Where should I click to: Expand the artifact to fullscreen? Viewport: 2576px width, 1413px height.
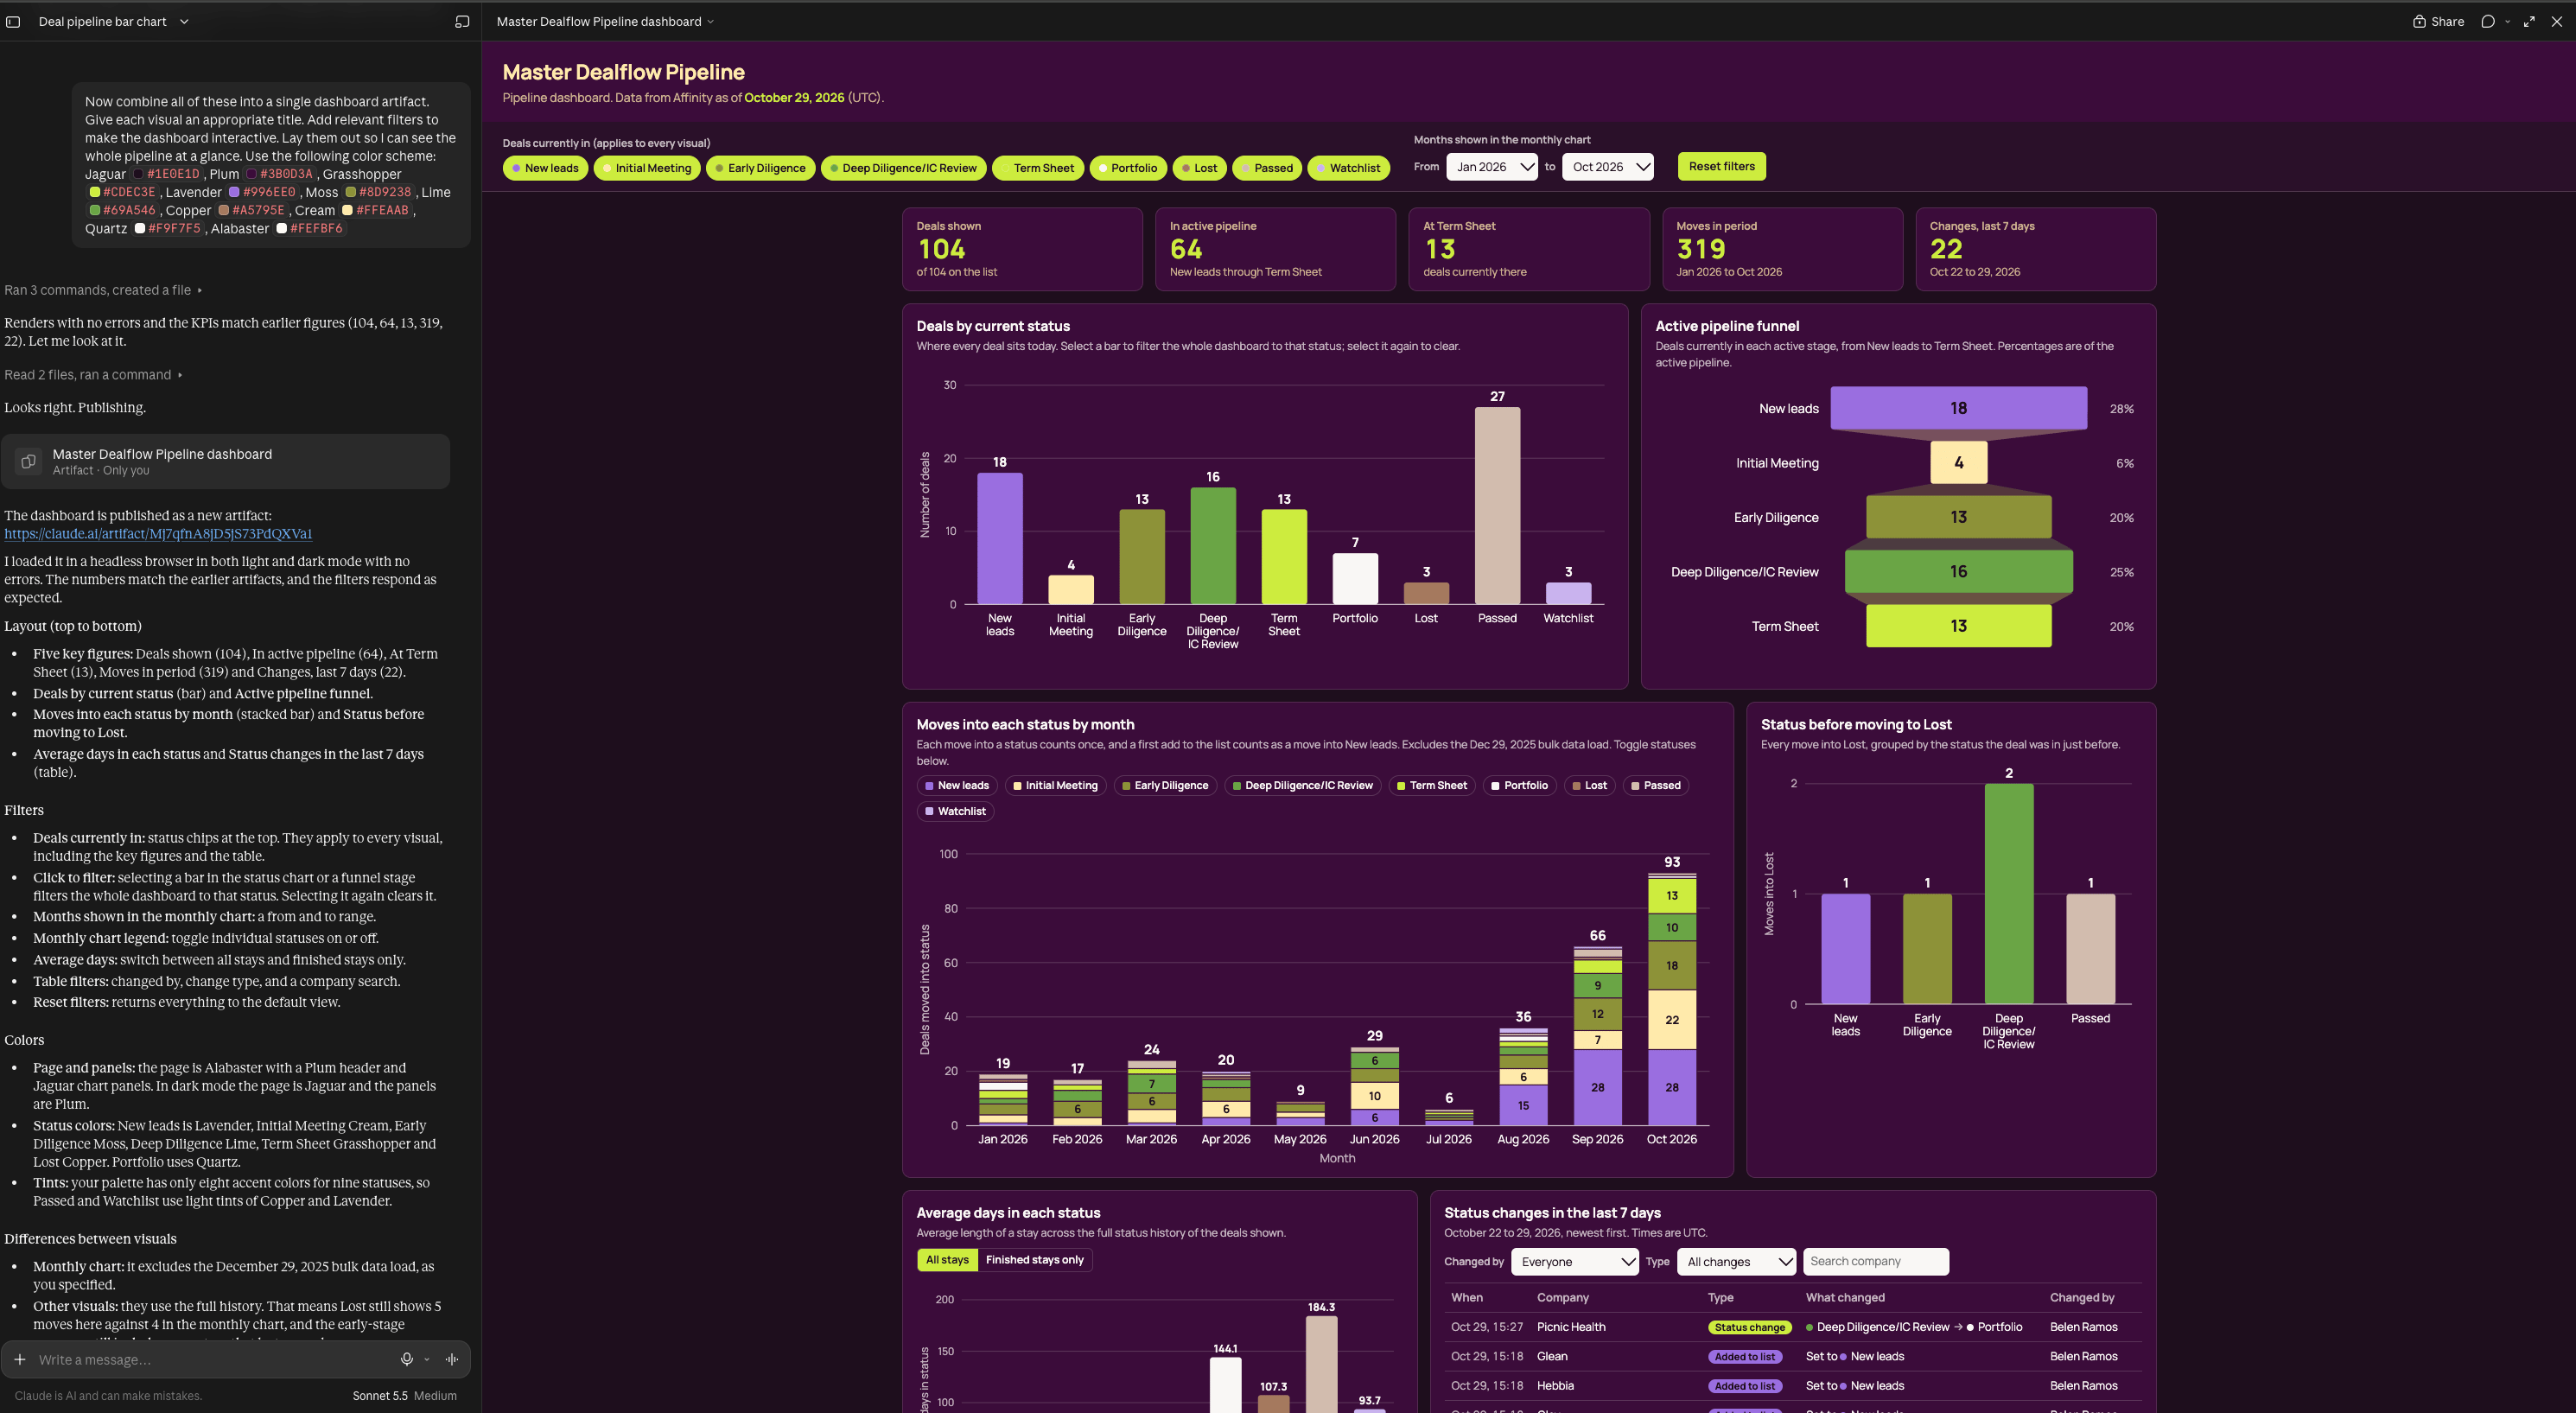pyautogui.click(x=2529, y=21)
